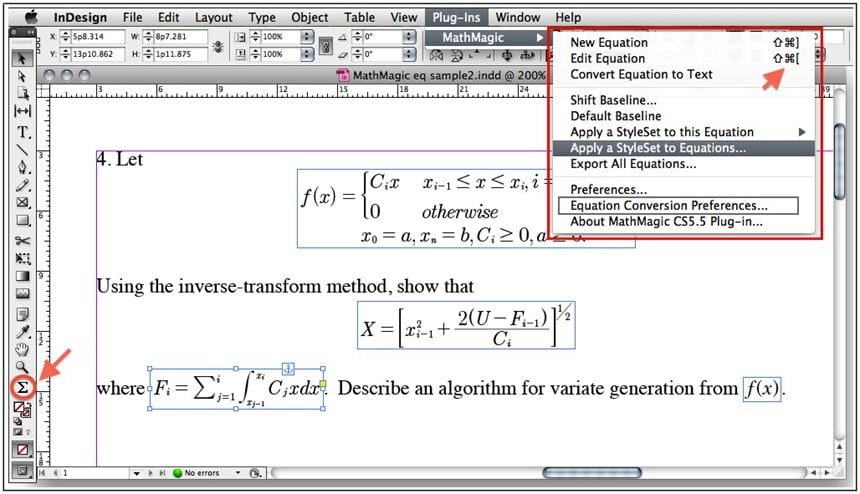Click the X position input field
The image size is (860, 494).
click(x=98, y=37)
